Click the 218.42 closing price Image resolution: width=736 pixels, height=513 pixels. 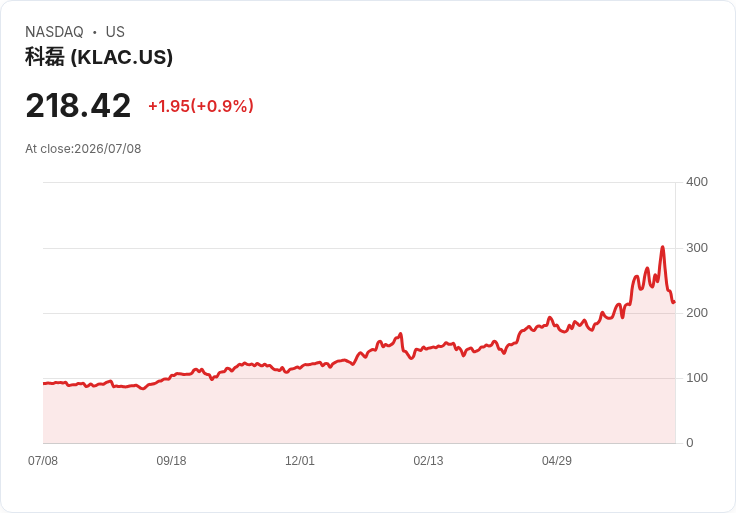(x=78, y=106)
